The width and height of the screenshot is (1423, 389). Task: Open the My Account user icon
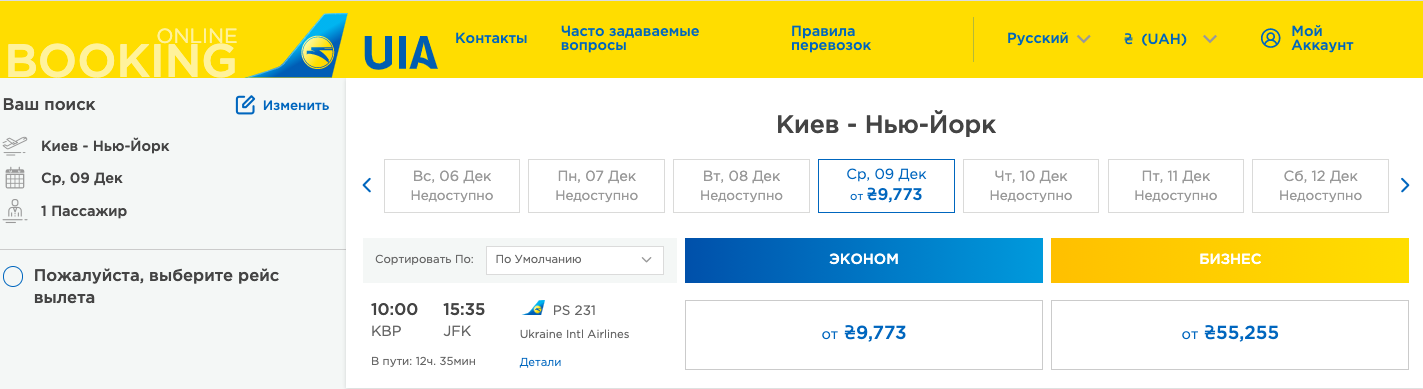coord(1271,38)
